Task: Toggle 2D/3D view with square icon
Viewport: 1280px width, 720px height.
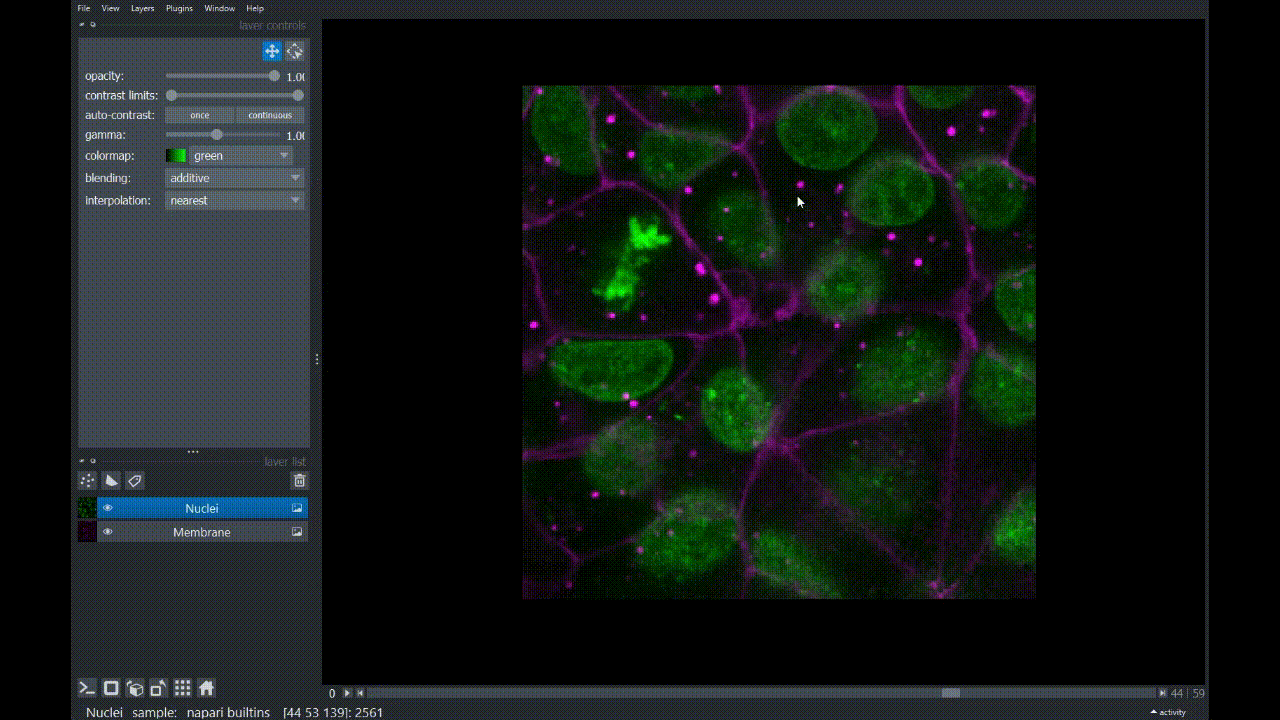Action: tap(112, 688)
